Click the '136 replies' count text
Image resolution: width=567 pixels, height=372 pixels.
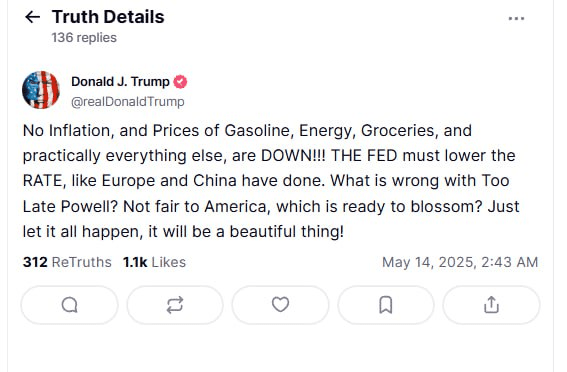84,38
